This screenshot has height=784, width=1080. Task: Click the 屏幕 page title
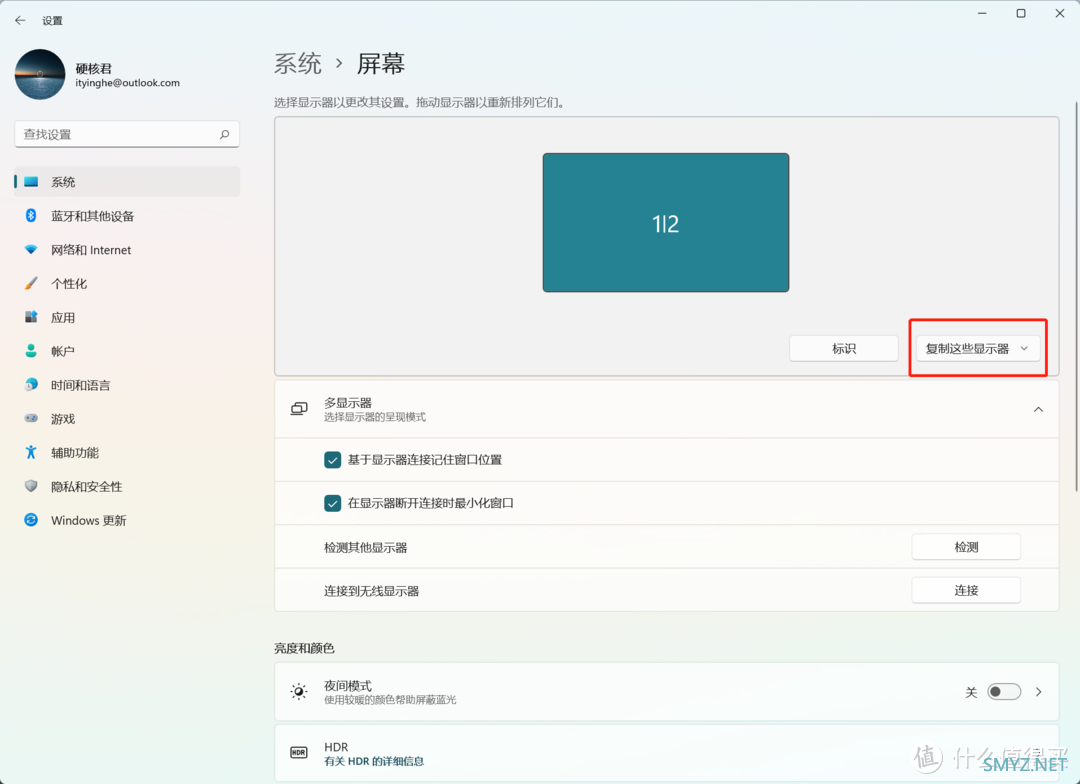pyautogui.click(x=380, y=63)
